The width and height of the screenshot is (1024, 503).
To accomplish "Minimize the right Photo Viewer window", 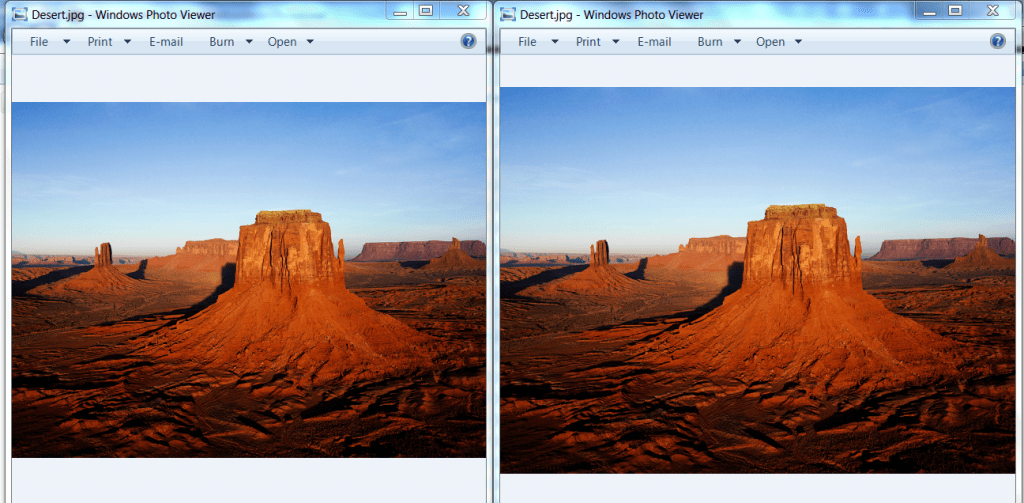I will (929, 11).
